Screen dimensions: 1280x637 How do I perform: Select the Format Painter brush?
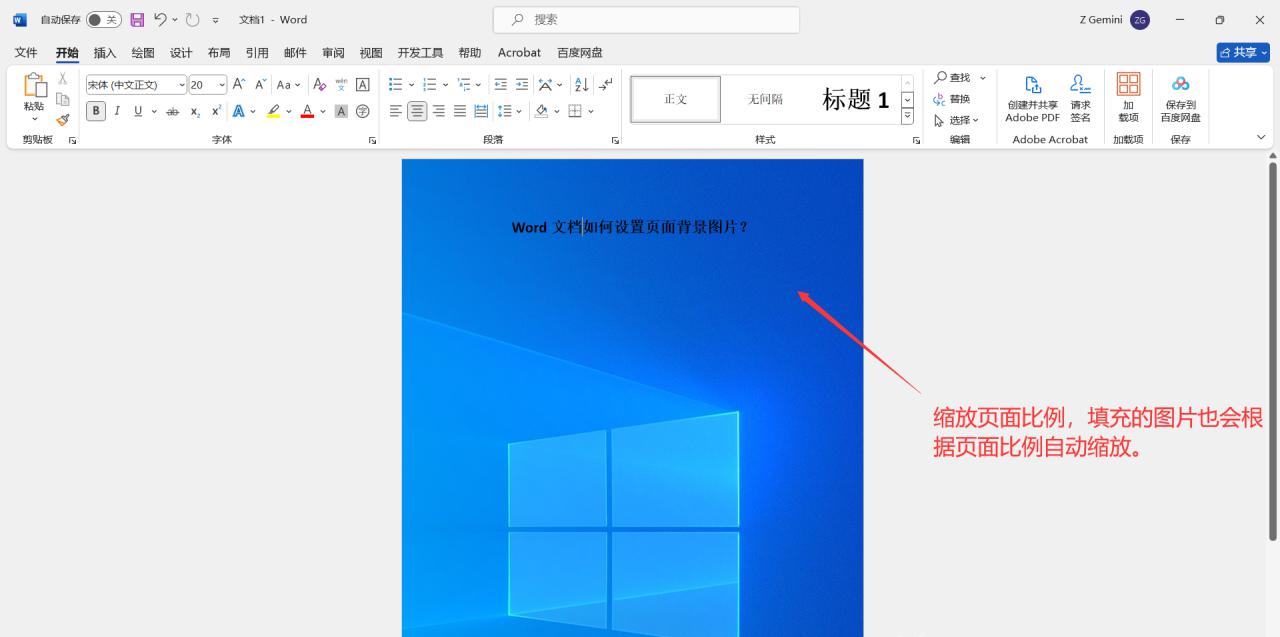(62, 120)
